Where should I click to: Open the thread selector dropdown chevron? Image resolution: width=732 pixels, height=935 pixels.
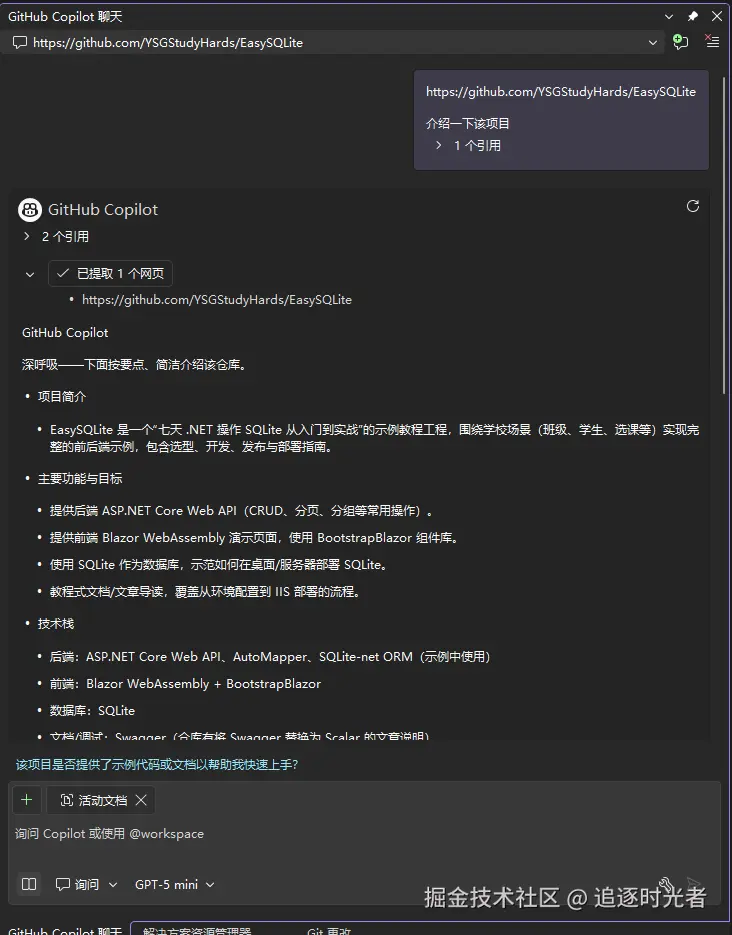pyautogui.click(x=653, y=42)
